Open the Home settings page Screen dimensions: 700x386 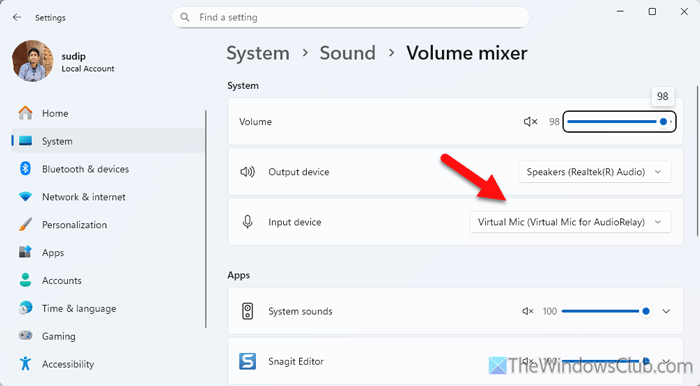(108, 113)
